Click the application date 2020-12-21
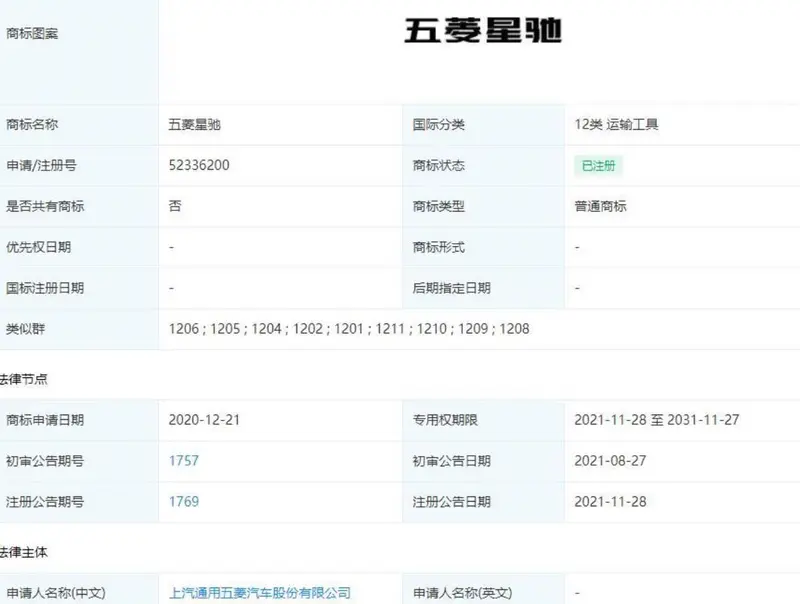Image resolution: width=800 pixels, height=604 pixels. click(x=205, y=420)
